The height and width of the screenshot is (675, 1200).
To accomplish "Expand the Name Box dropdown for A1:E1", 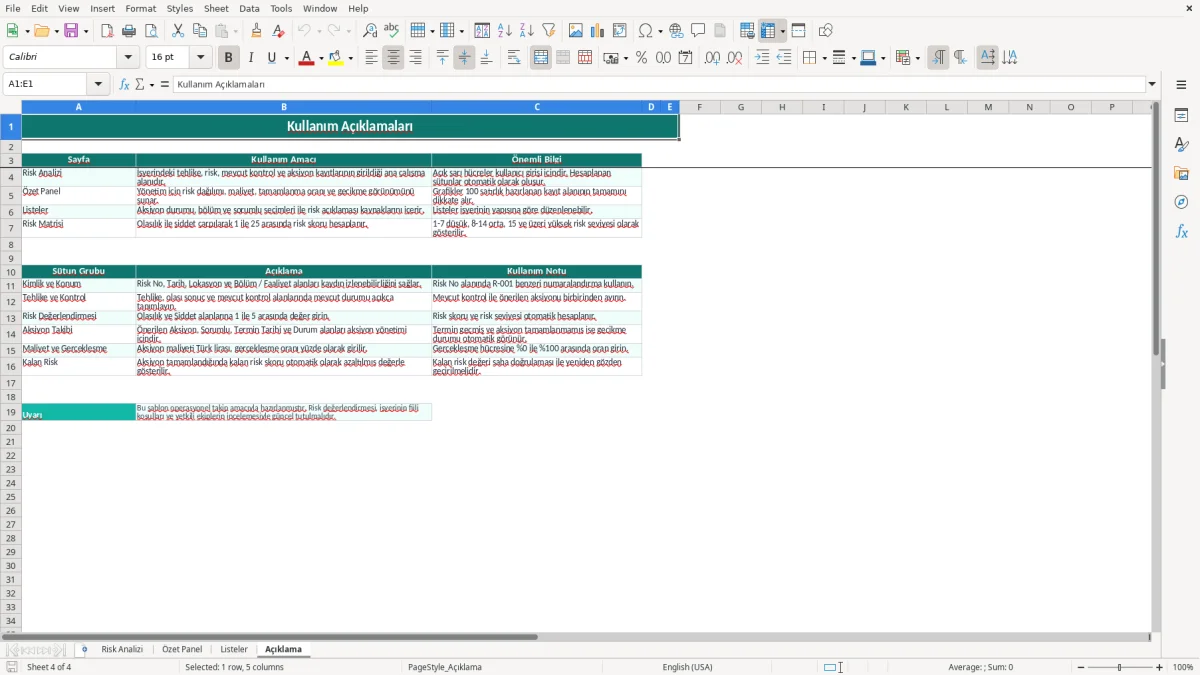I will point(98,84).
